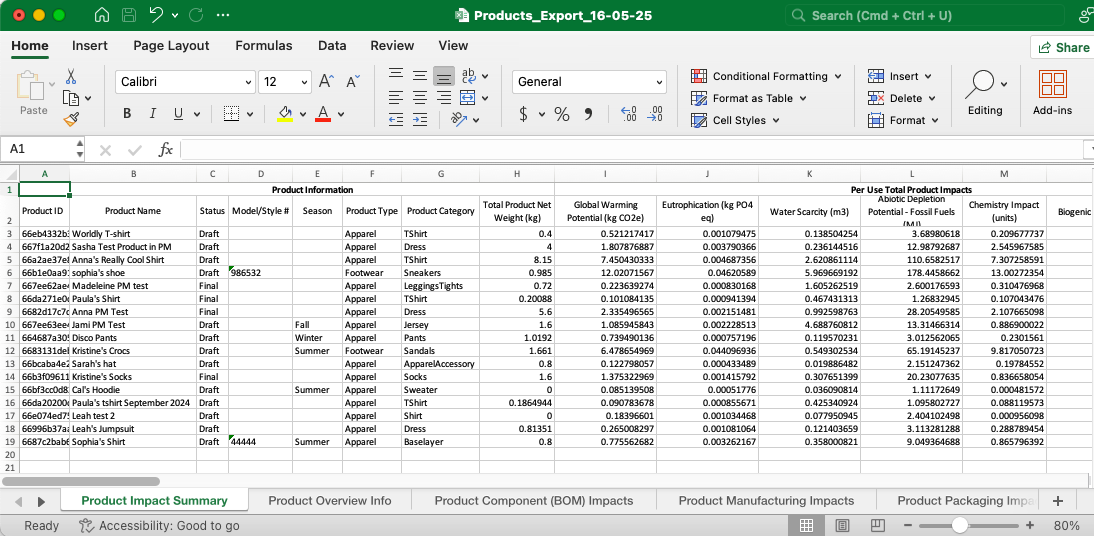Increase font size with the larger A icon
The width and height of the screenshot is (1094, 536).
[327, 82]
